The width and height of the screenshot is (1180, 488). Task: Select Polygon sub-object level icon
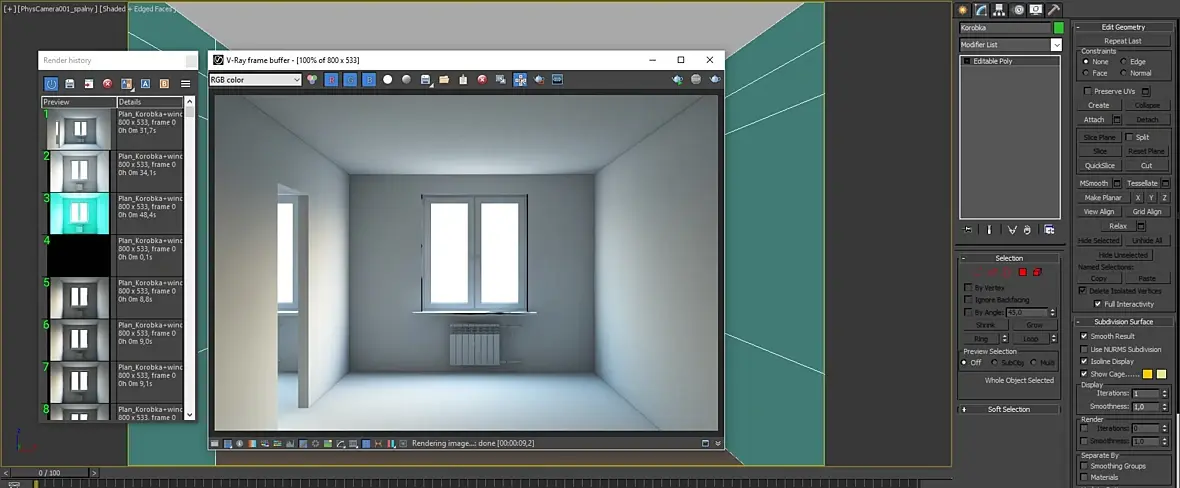tap(1022, 272)
